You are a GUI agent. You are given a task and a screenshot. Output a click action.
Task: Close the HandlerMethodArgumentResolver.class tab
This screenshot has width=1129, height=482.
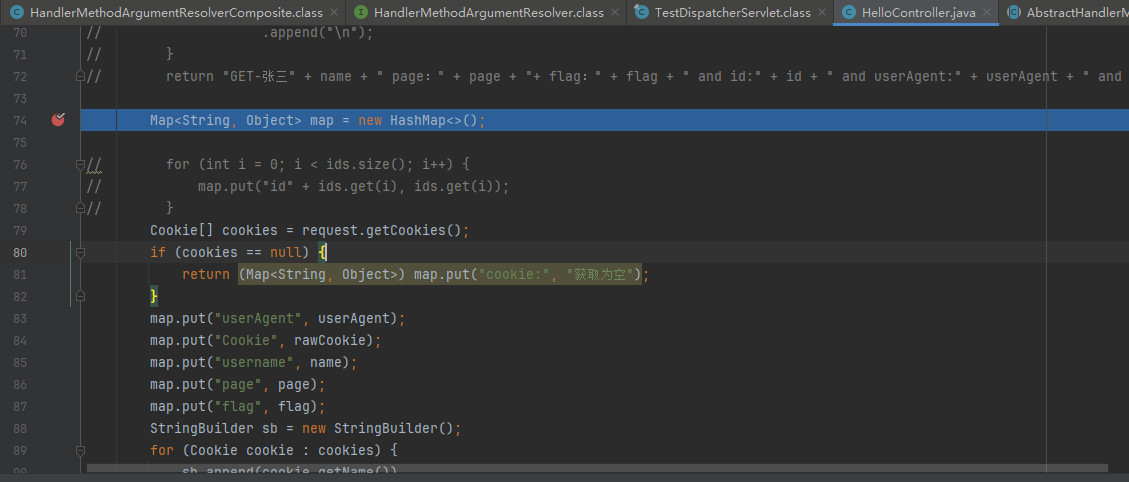[614, 13]
